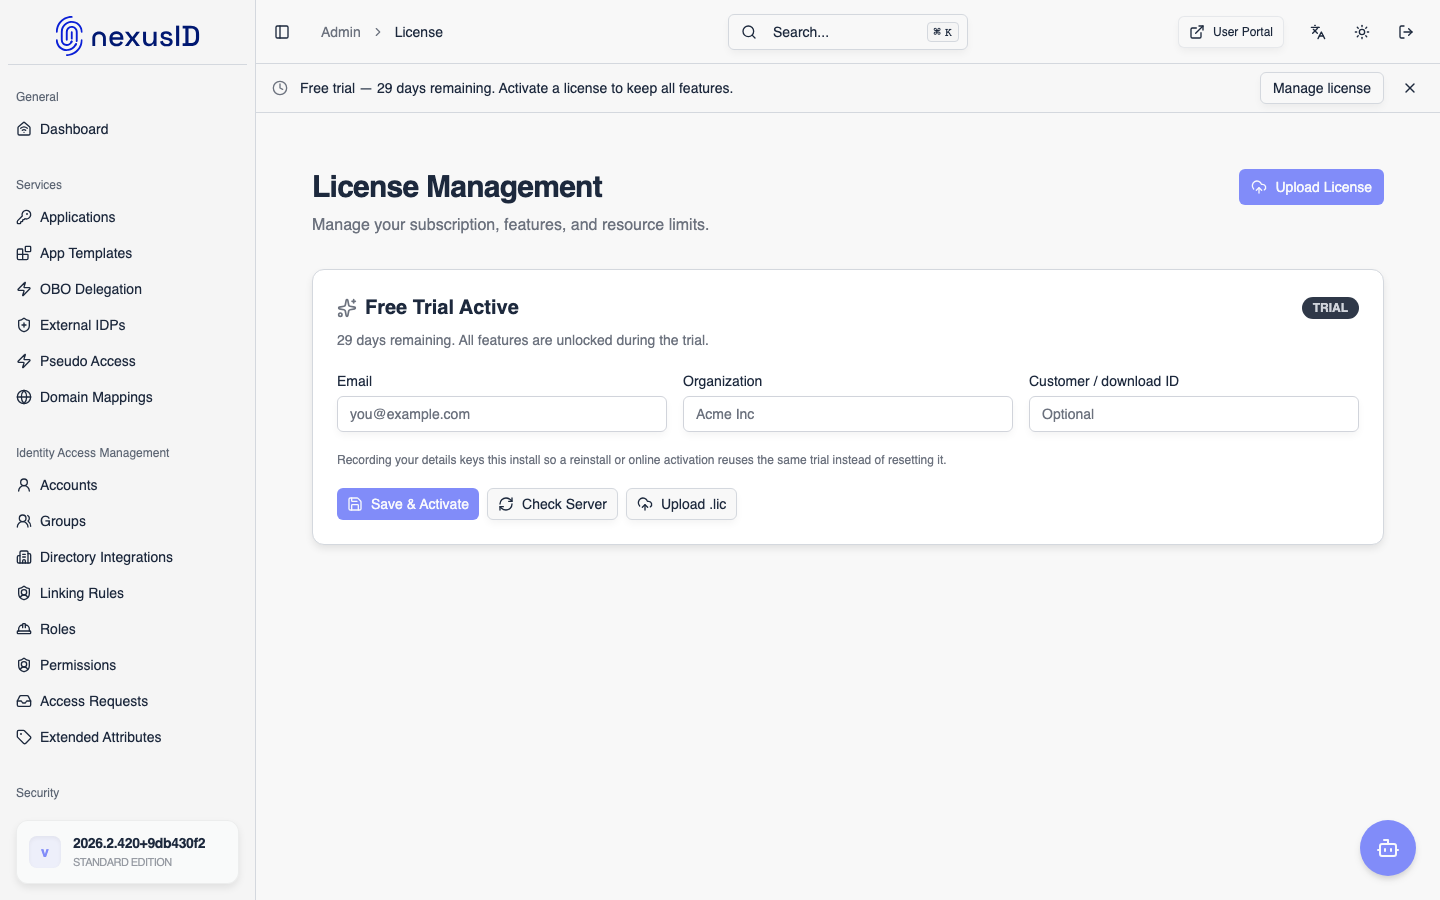
Task: Click the Linking Rules shield icon
Action: 24,593
